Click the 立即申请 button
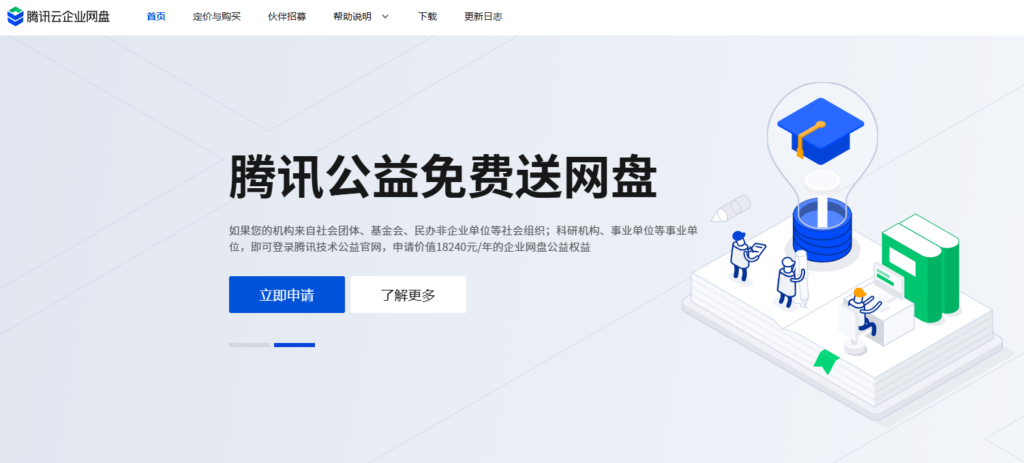The height and width of the screenshot is (463, 1024). click(287, 295)
